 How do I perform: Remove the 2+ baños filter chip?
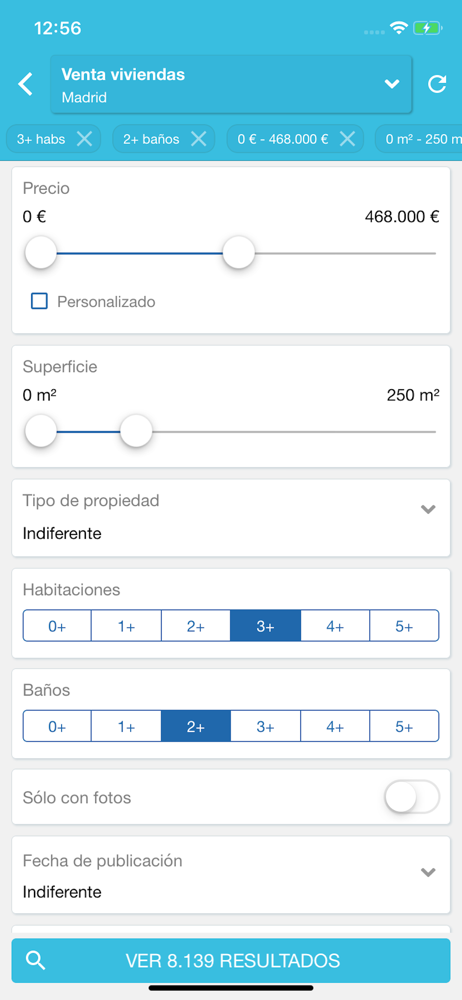coord(198,138)
